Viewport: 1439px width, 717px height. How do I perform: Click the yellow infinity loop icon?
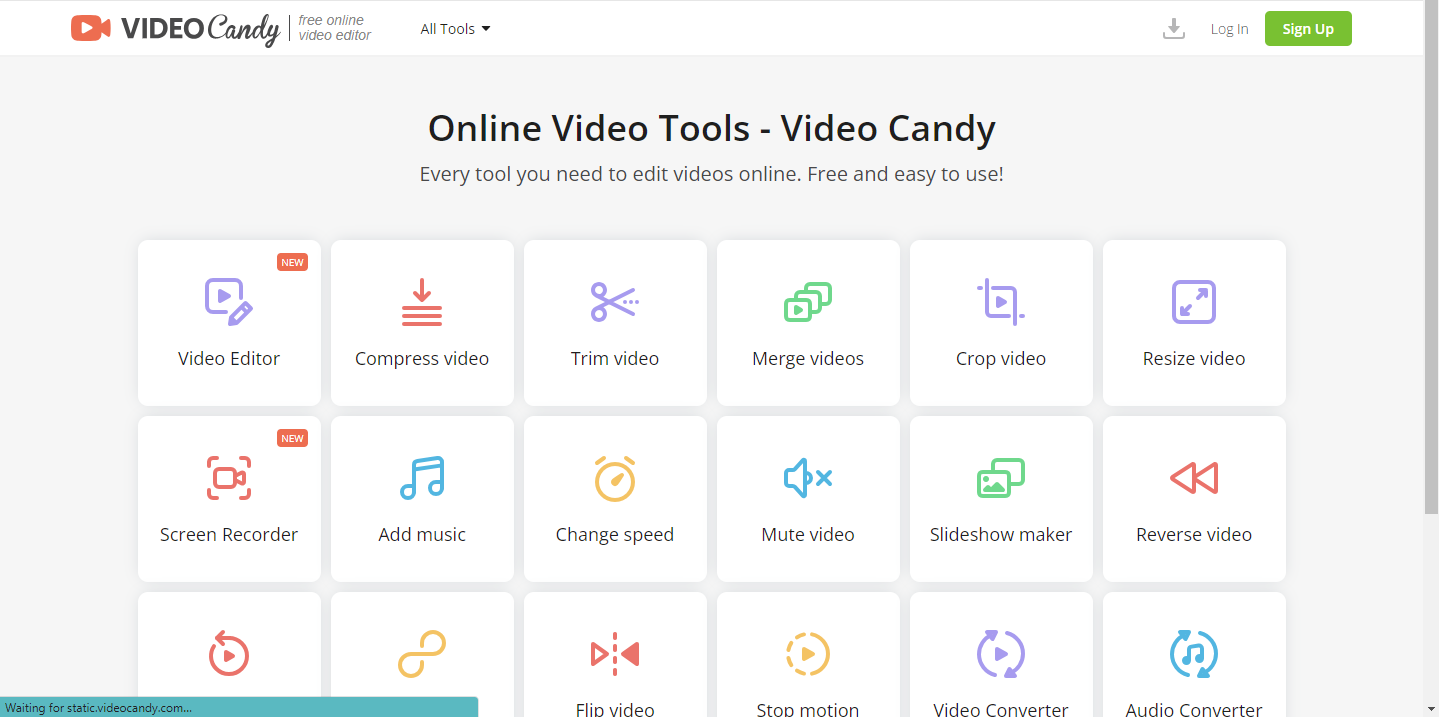[x=422, y=654]
